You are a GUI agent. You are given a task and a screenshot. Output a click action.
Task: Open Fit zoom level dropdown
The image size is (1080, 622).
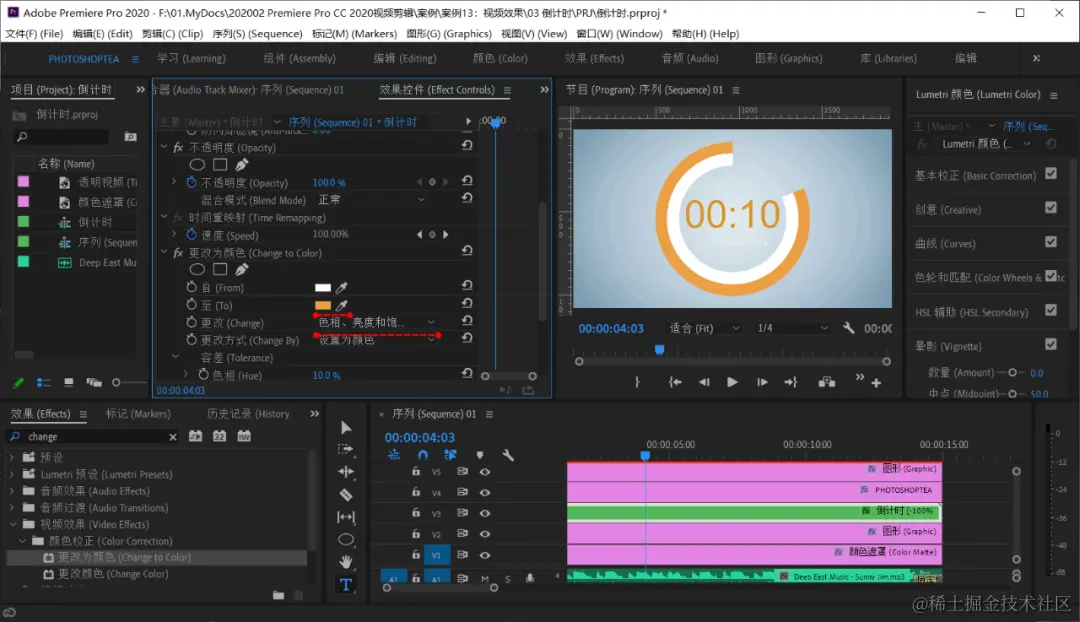(x=704, y=329)
